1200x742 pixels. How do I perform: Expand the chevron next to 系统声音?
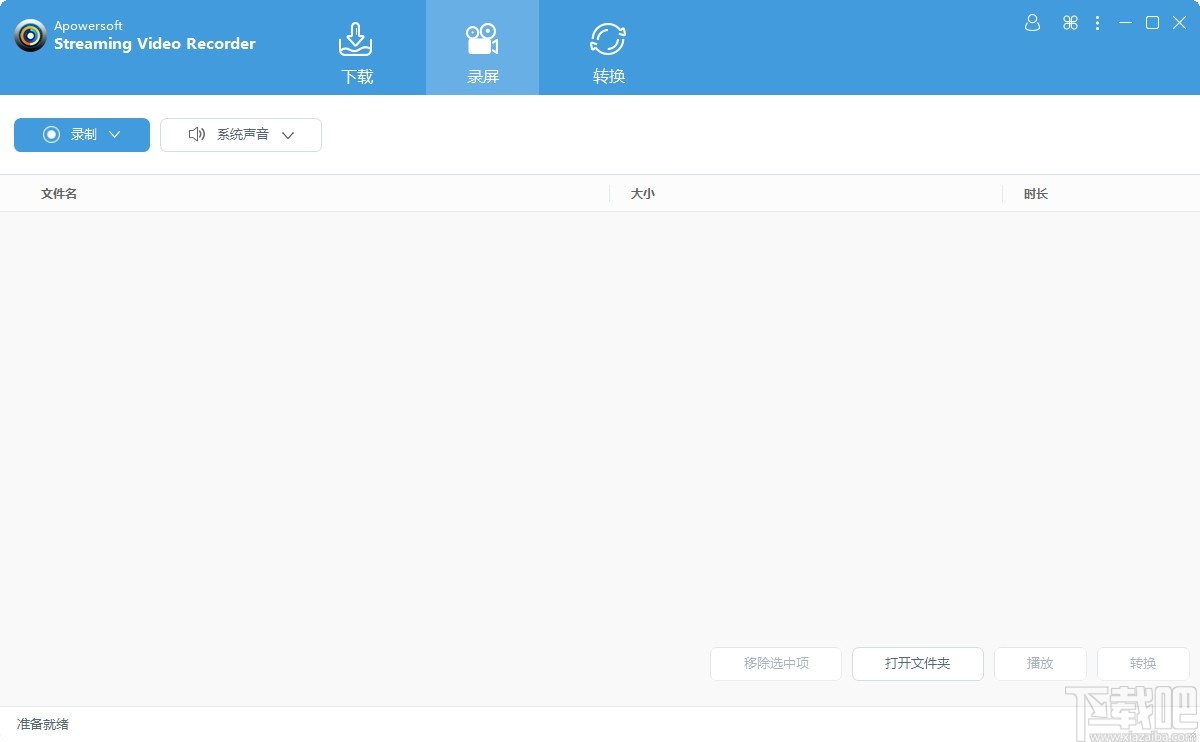click(288, 135)
